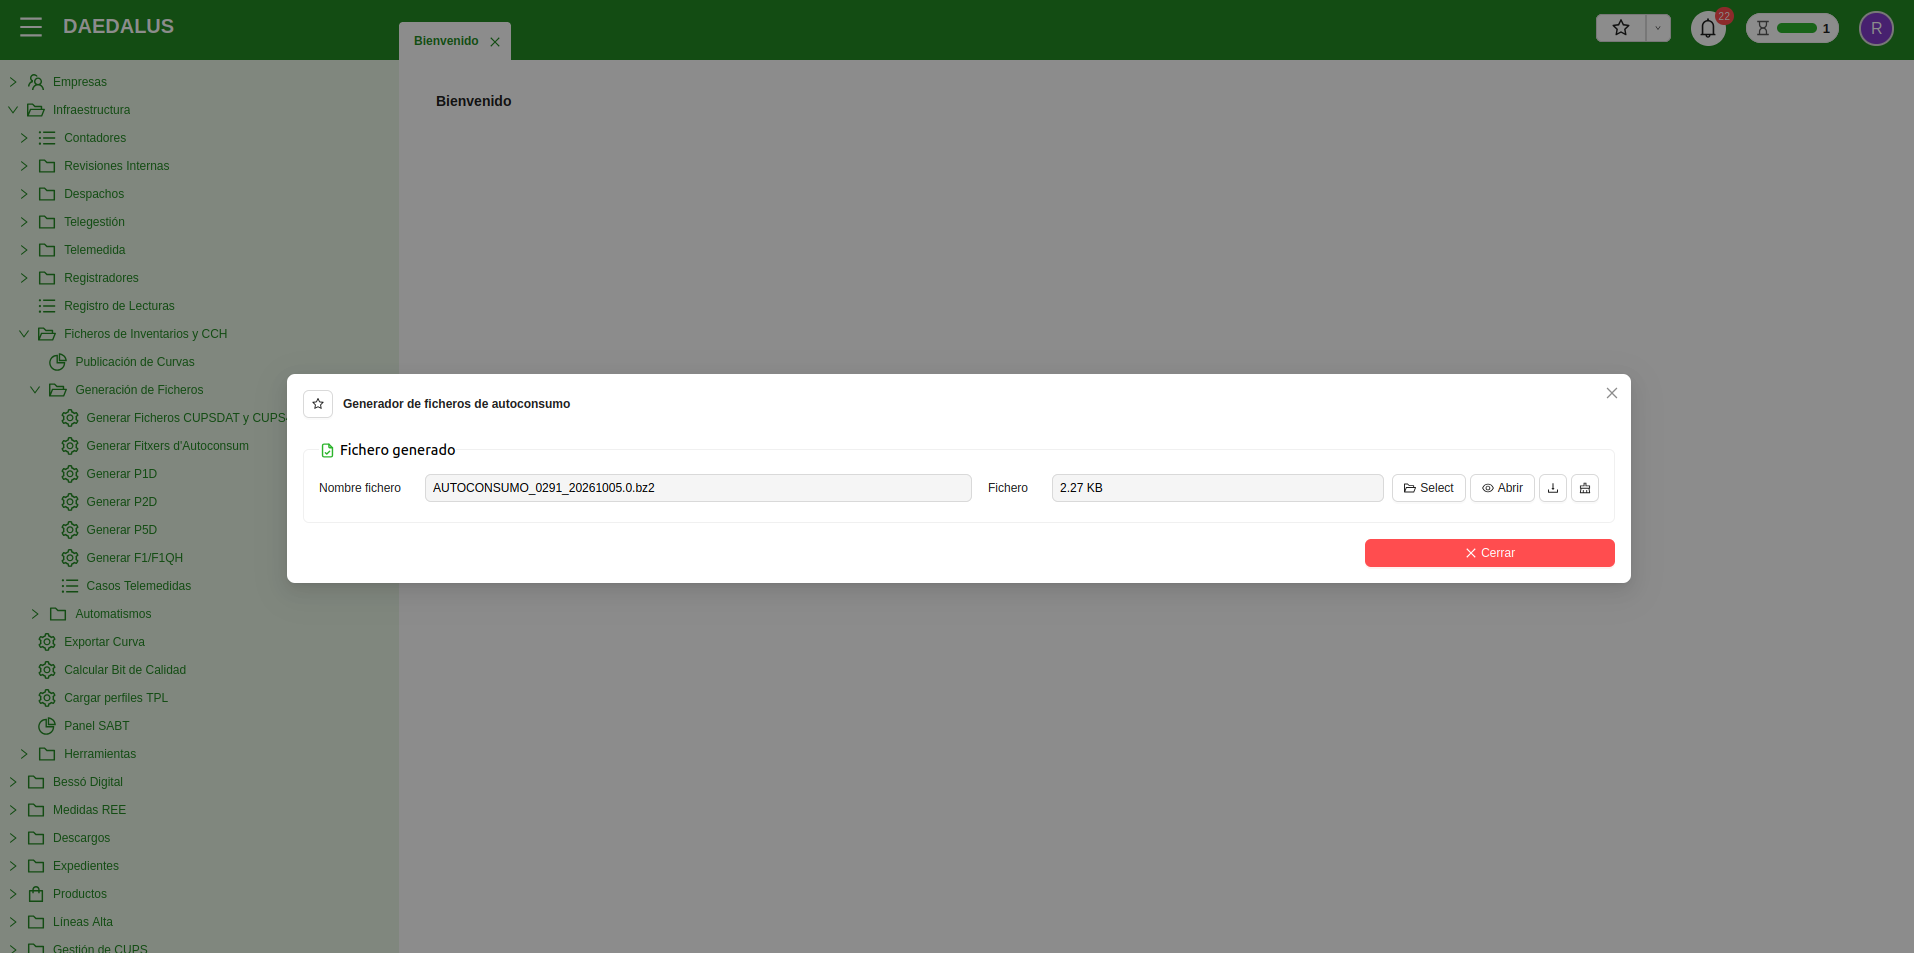The width and height of the screenshot is (1914, 953).
Task: Open the notifications bell icon
Action: 1708,28
